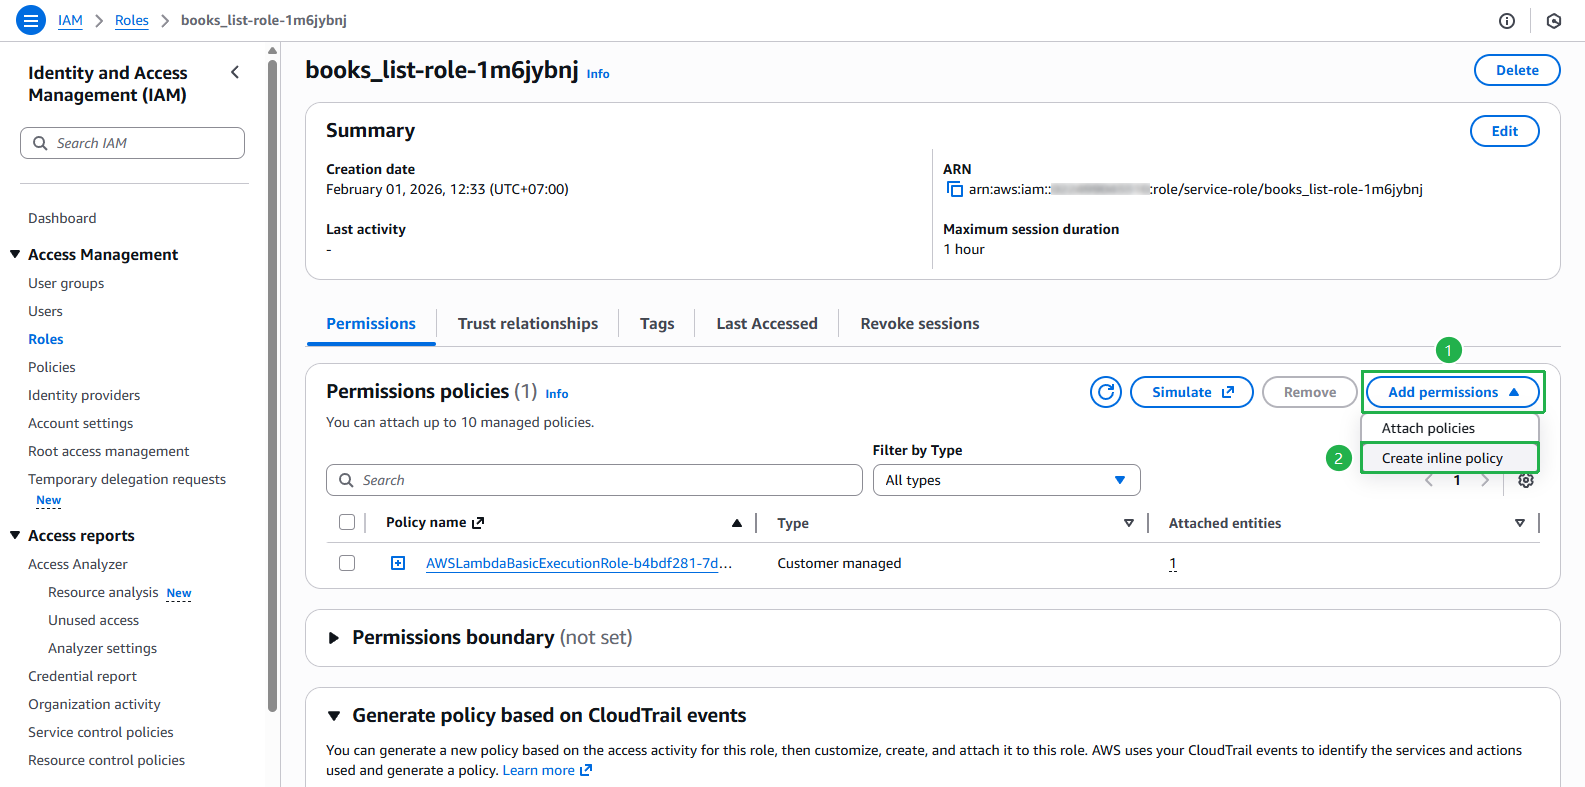Check the AWSLambdaBasicExecutionRole policy row
The image size is (1585, 787).
[x=347, y=563]
